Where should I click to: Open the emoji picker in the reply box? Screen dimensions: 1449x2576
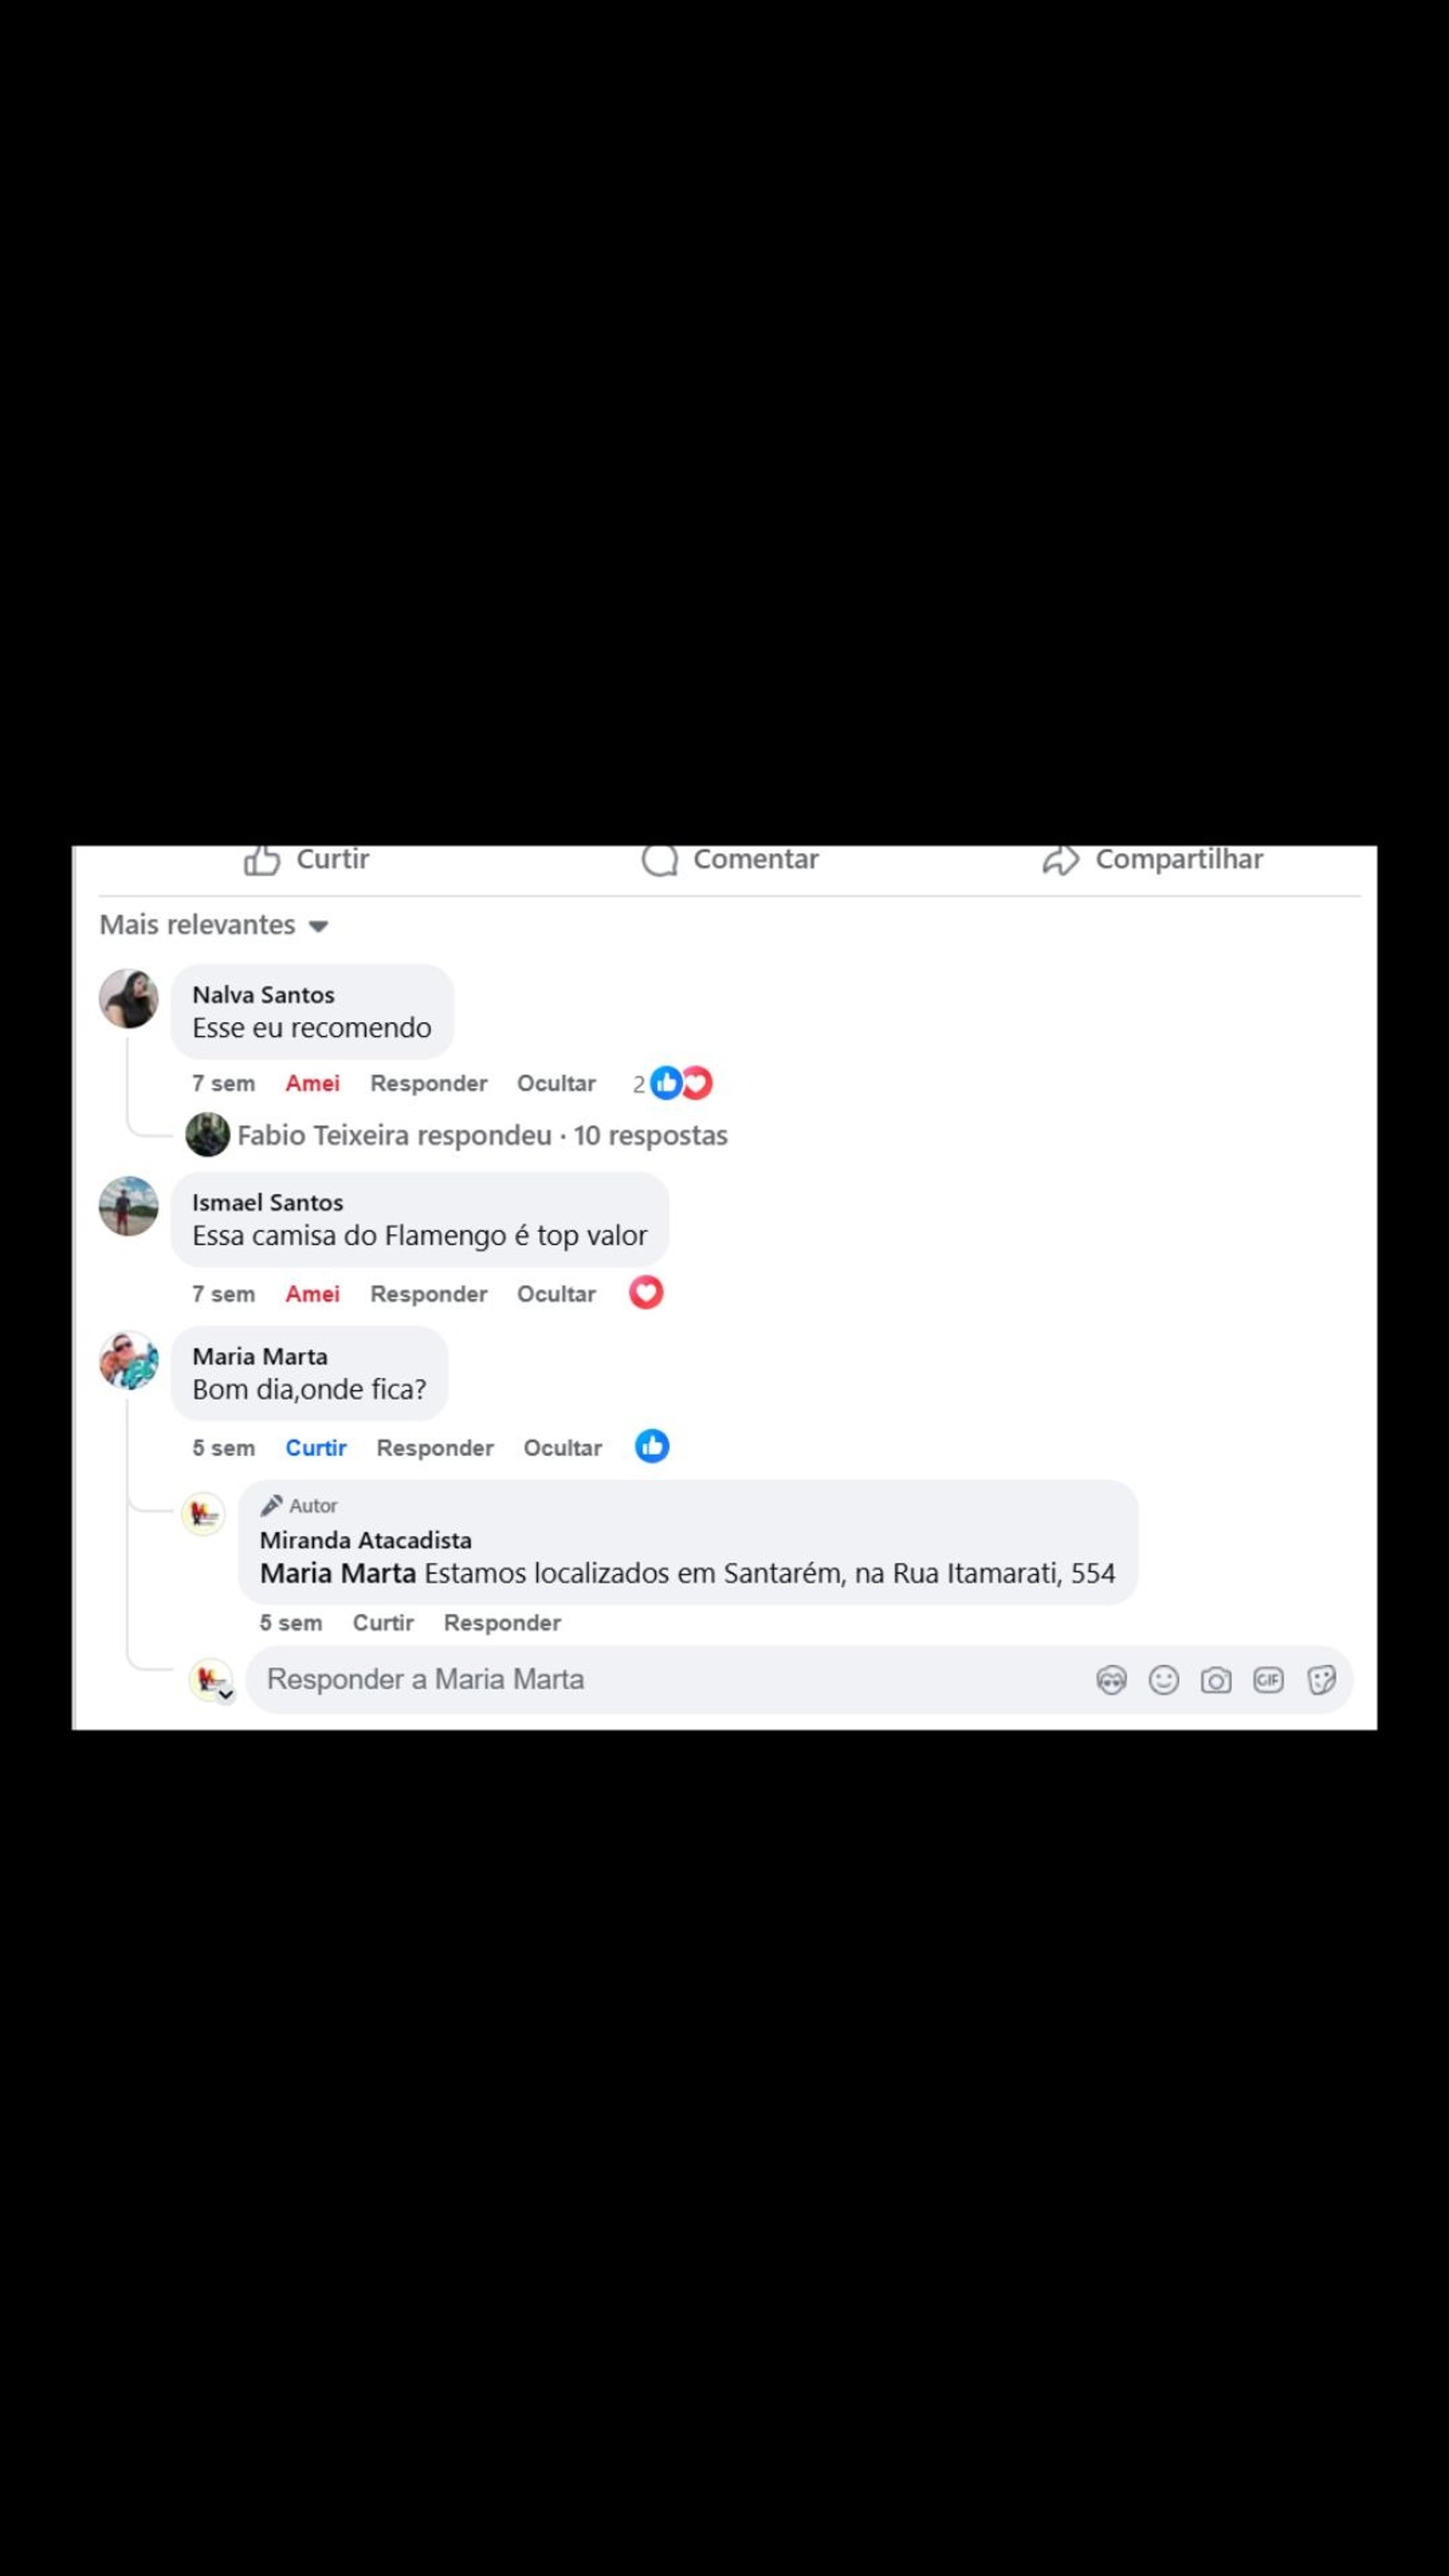point(1163,1680)
